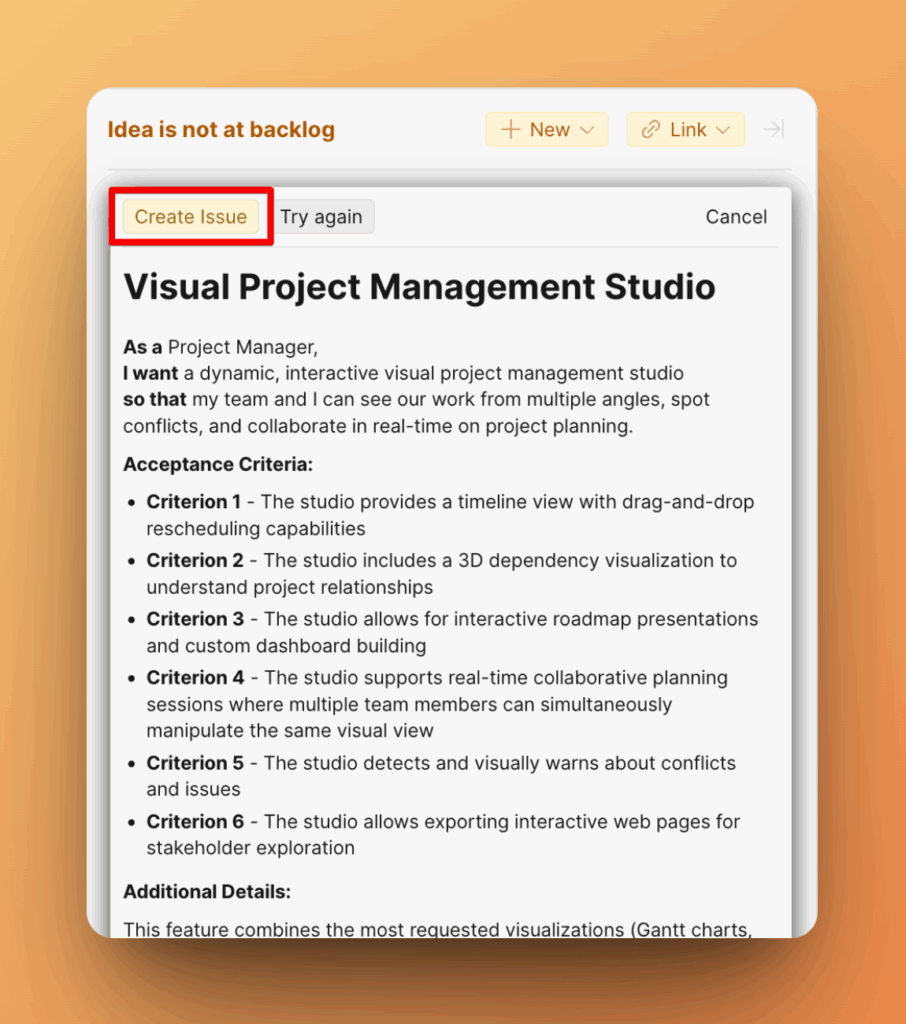Click the chain link icon on the Link button

tap(648, 129)
